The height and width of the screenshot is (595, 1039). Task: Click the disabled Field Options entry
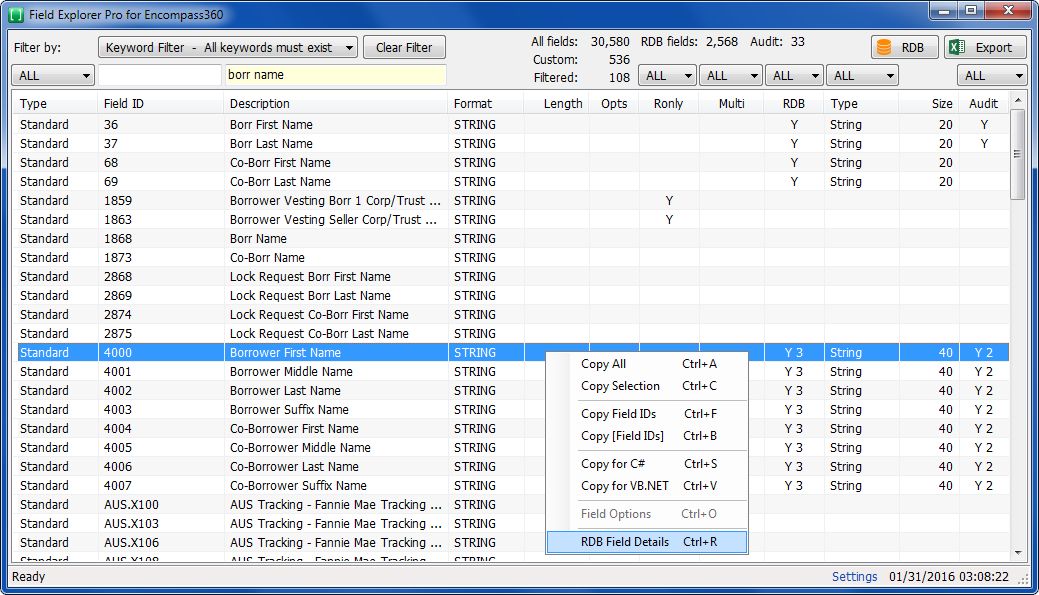coord(647,514)
